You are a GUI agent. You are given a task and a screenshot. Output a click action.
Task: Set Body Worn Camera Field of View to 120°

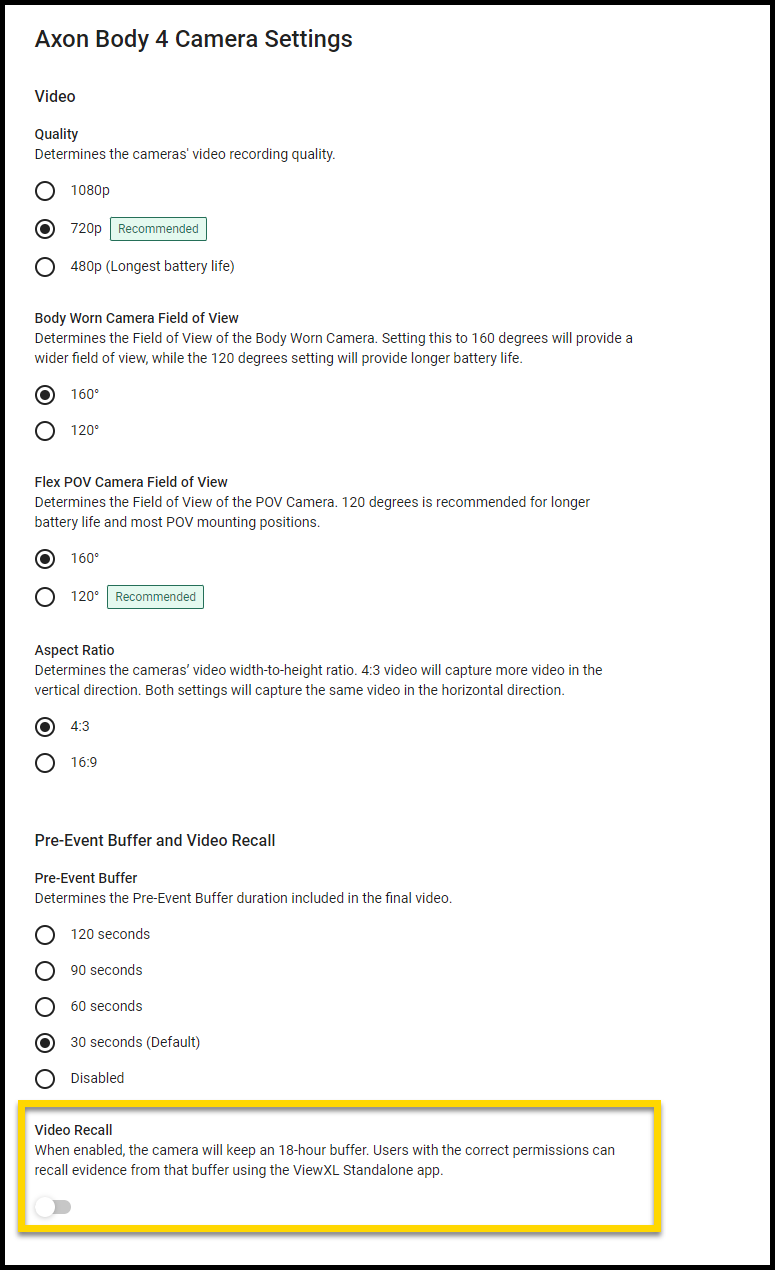tap(44, 430)
